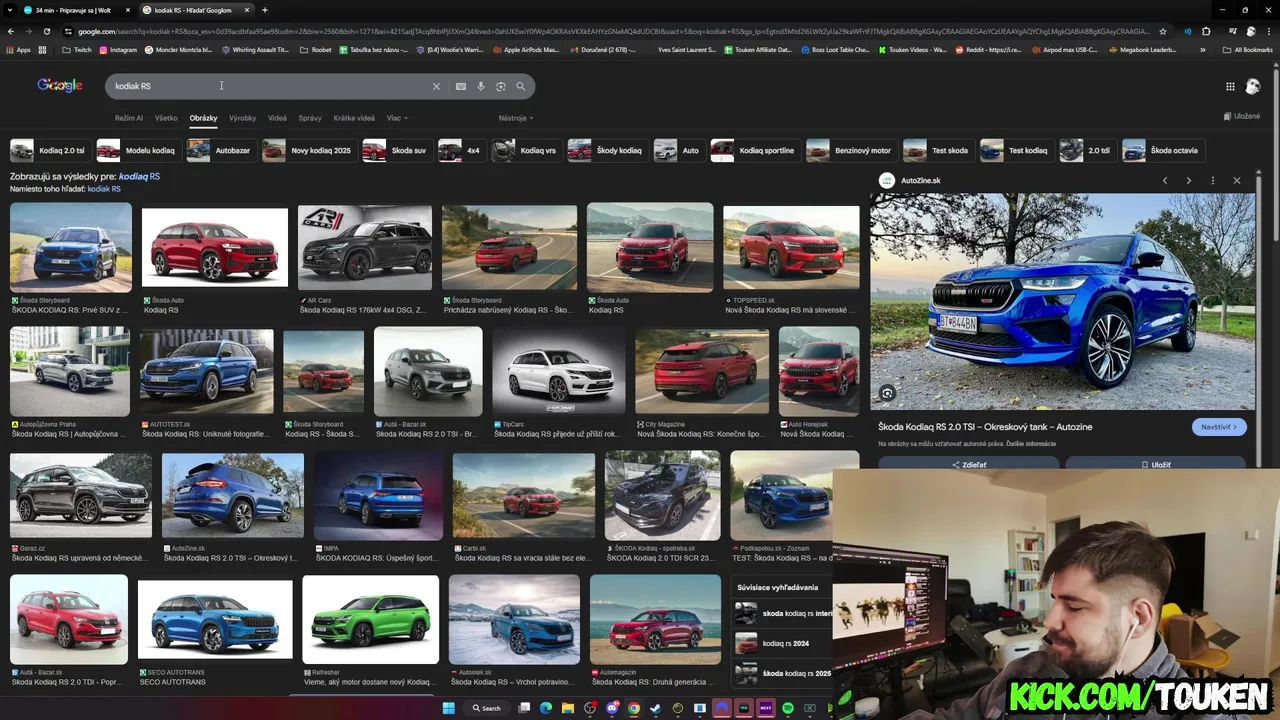Click the Zdieľať share button
Viewport: 1280px width, 720px height.
pos(969,465)
